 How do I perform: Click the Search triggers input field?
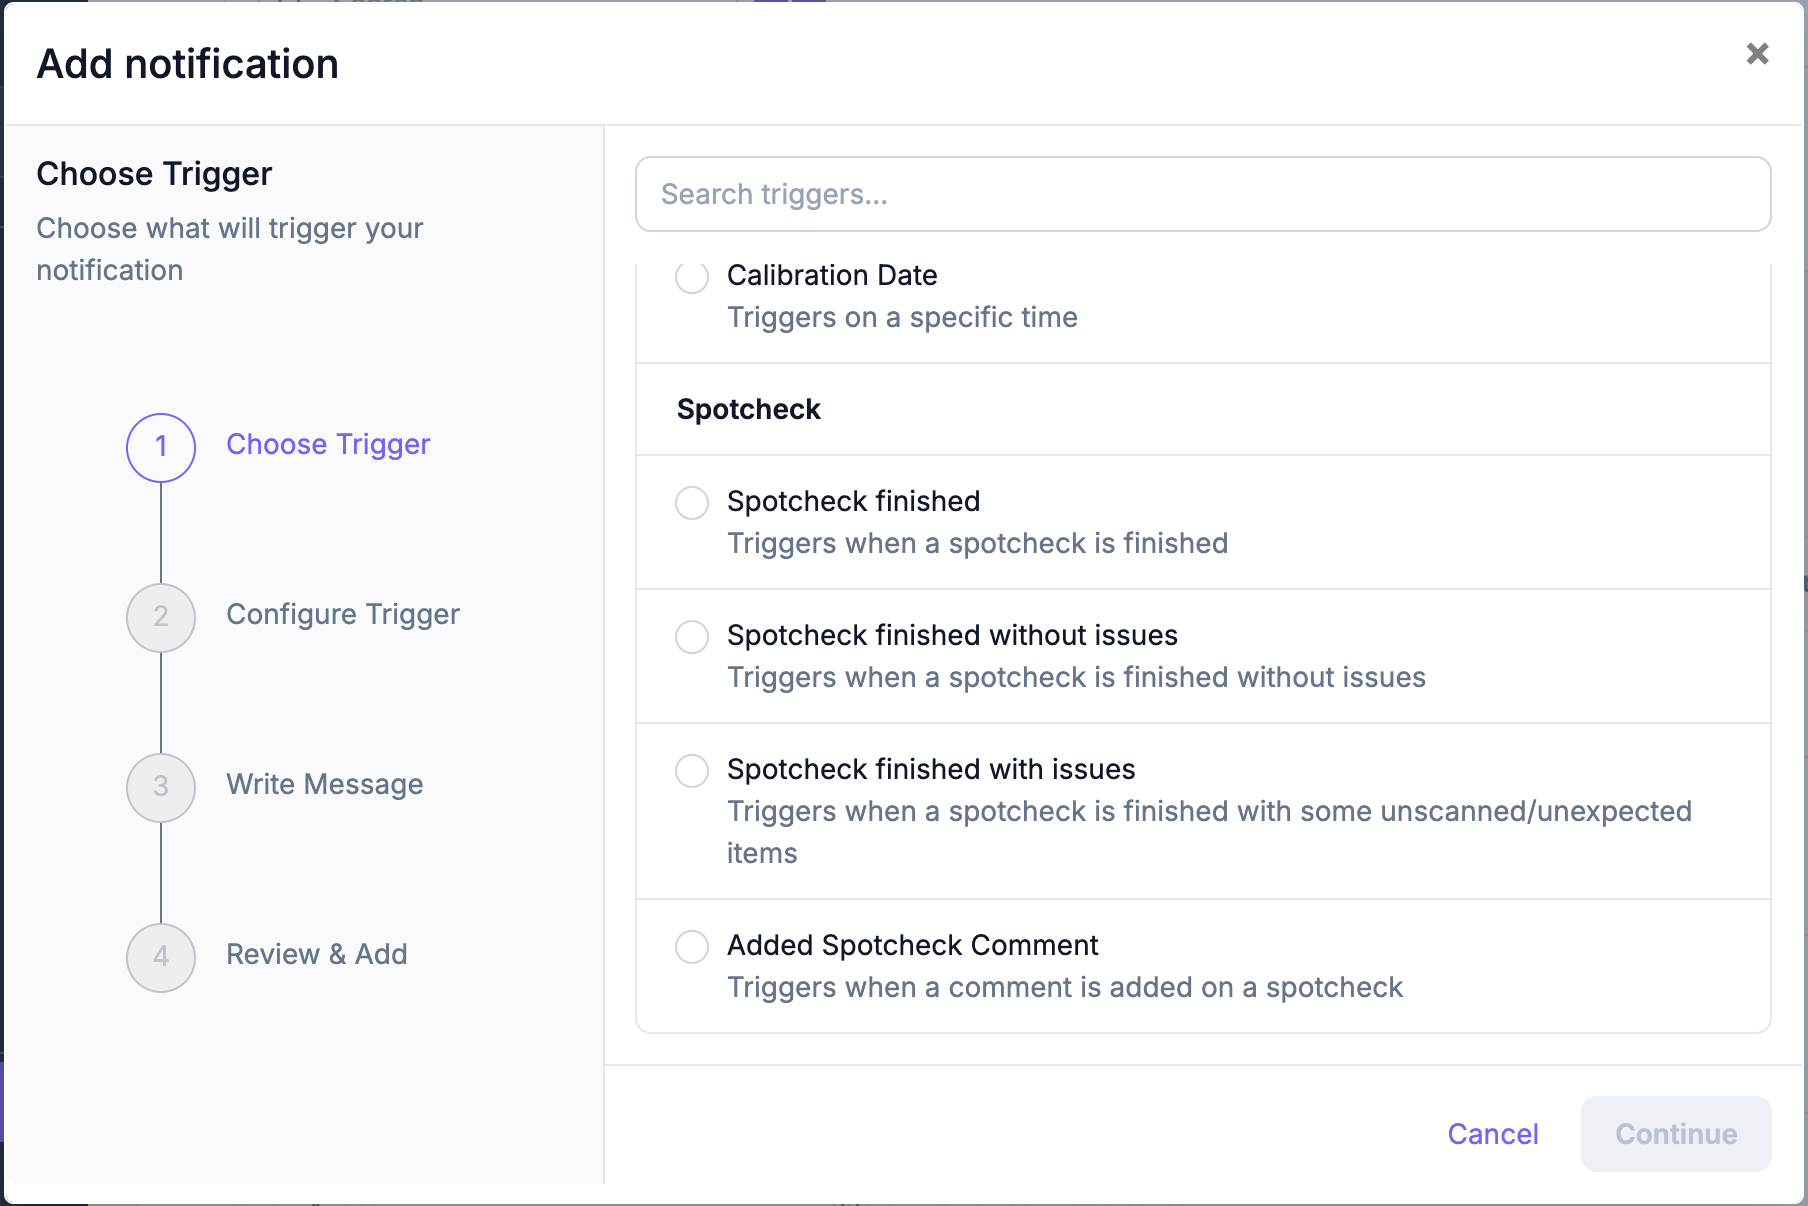tap(1203, 194)
